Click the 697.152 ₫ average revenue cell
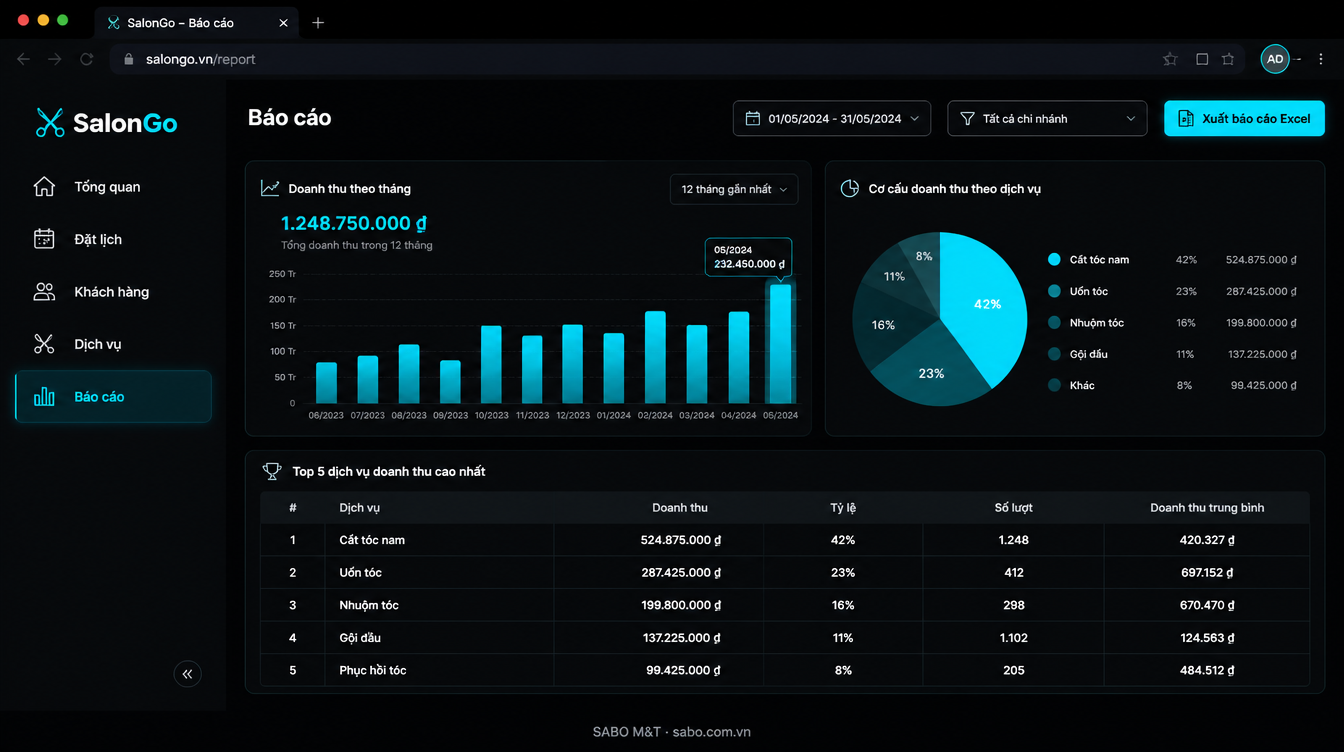The height and width of the screenshot is (752, 1344). [1207, 573]
